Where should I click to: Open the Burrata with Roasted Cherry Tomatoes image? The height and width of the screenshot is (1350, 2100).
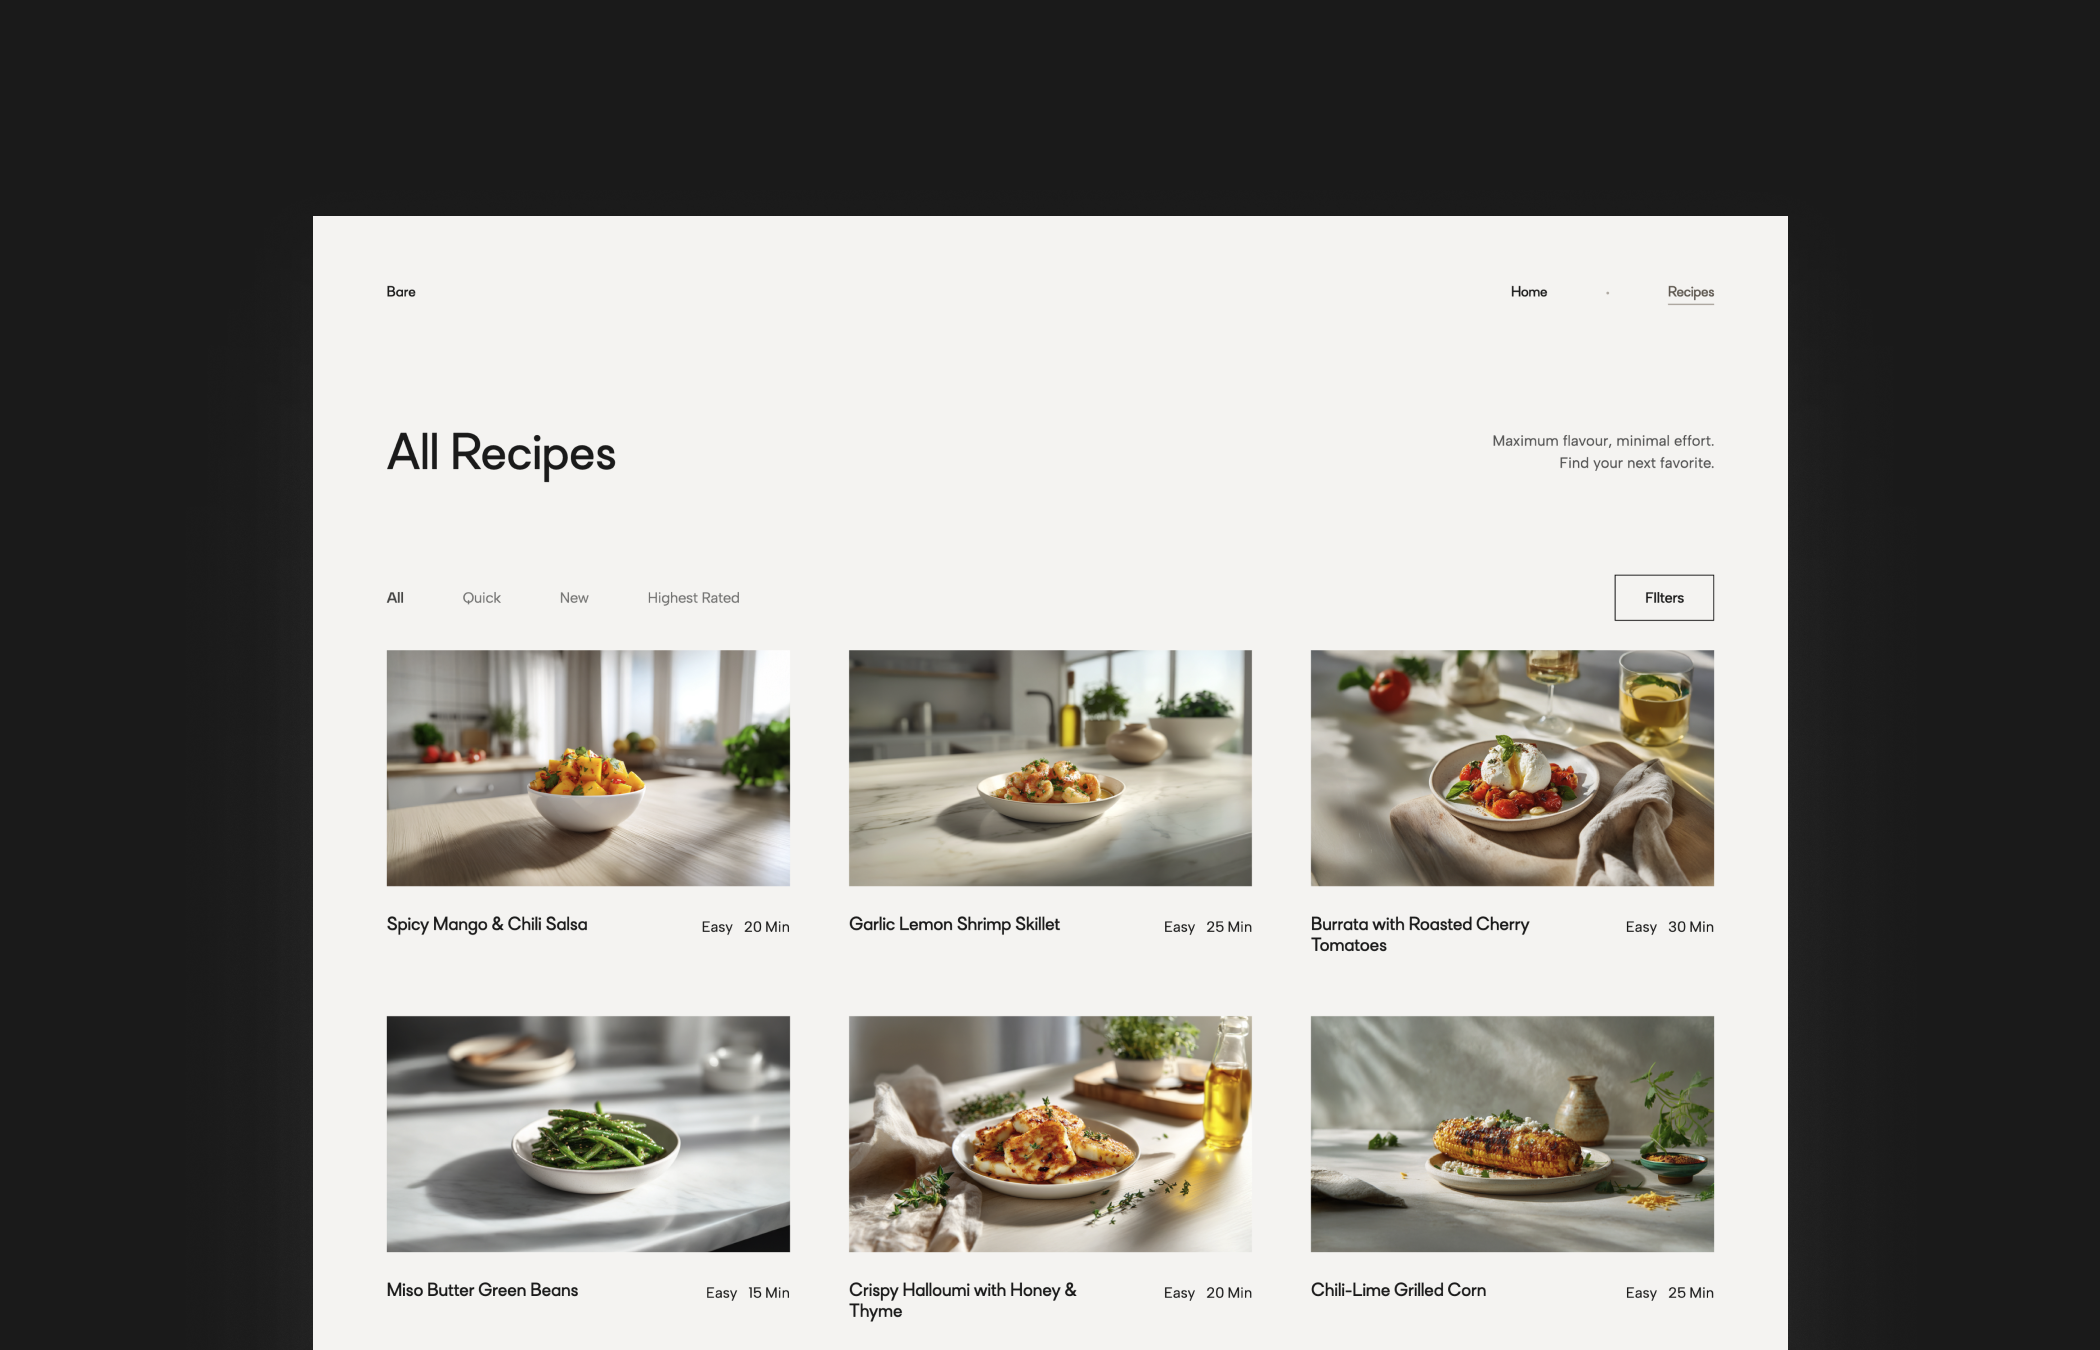tap(1512, 768)
